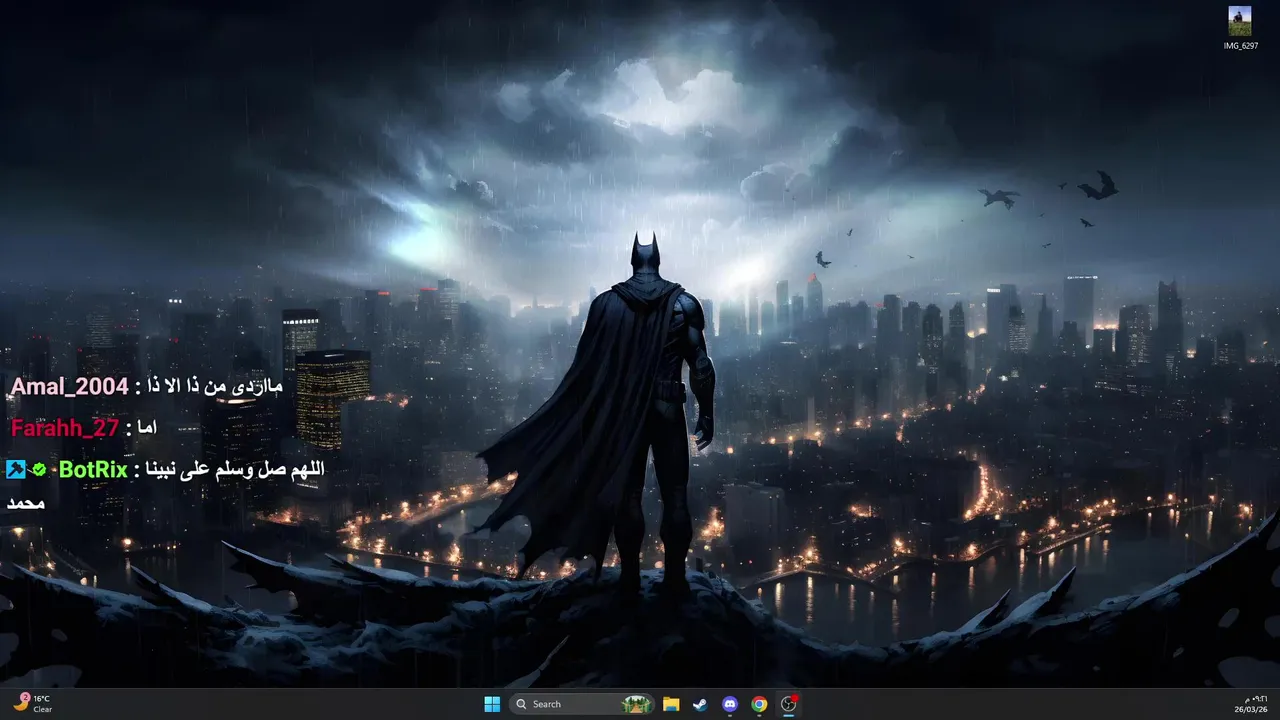Open the Windows Start menu

click(x=492, y=704)
